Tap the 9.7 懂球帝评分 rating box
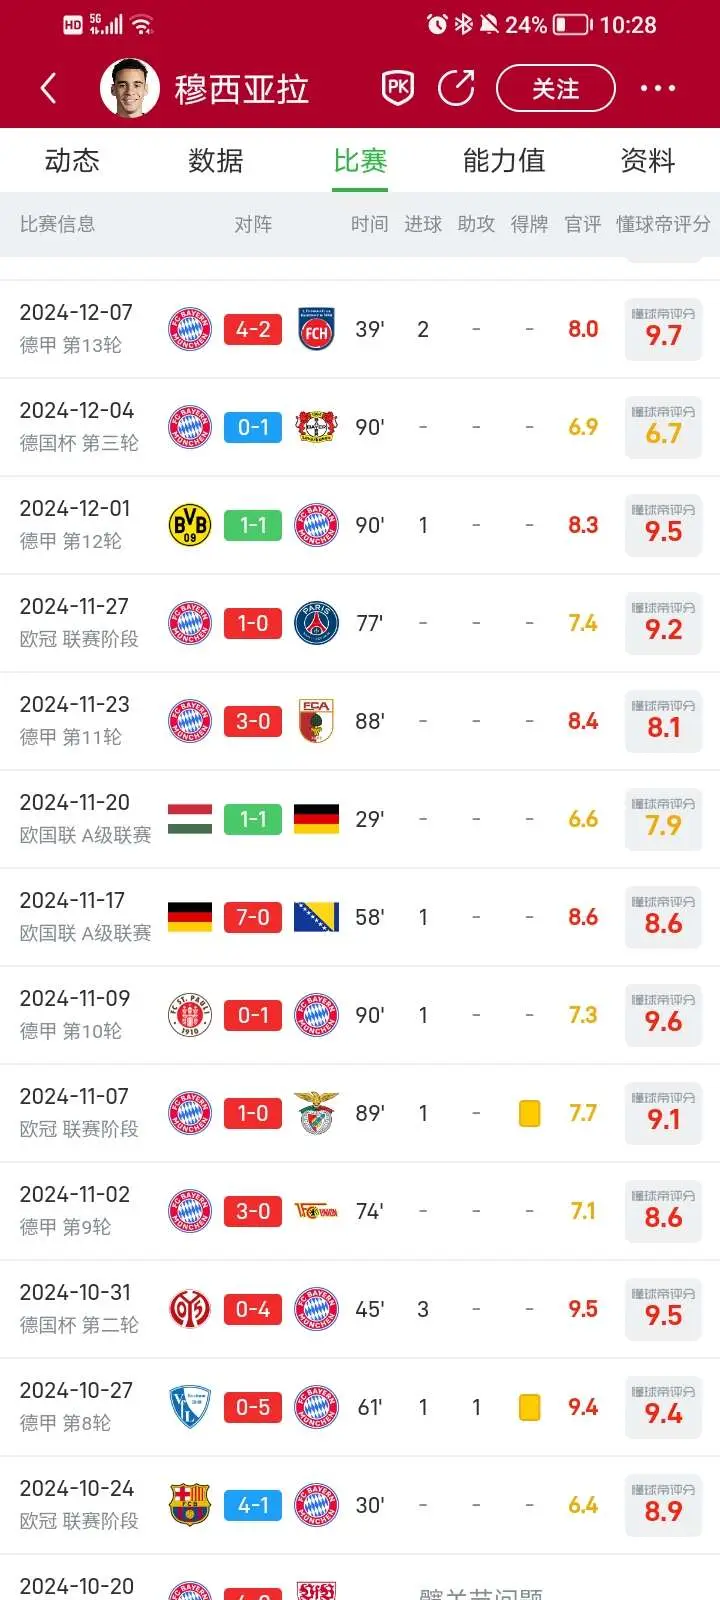This screenshot has height=1600, width=720. click(663, 329)
